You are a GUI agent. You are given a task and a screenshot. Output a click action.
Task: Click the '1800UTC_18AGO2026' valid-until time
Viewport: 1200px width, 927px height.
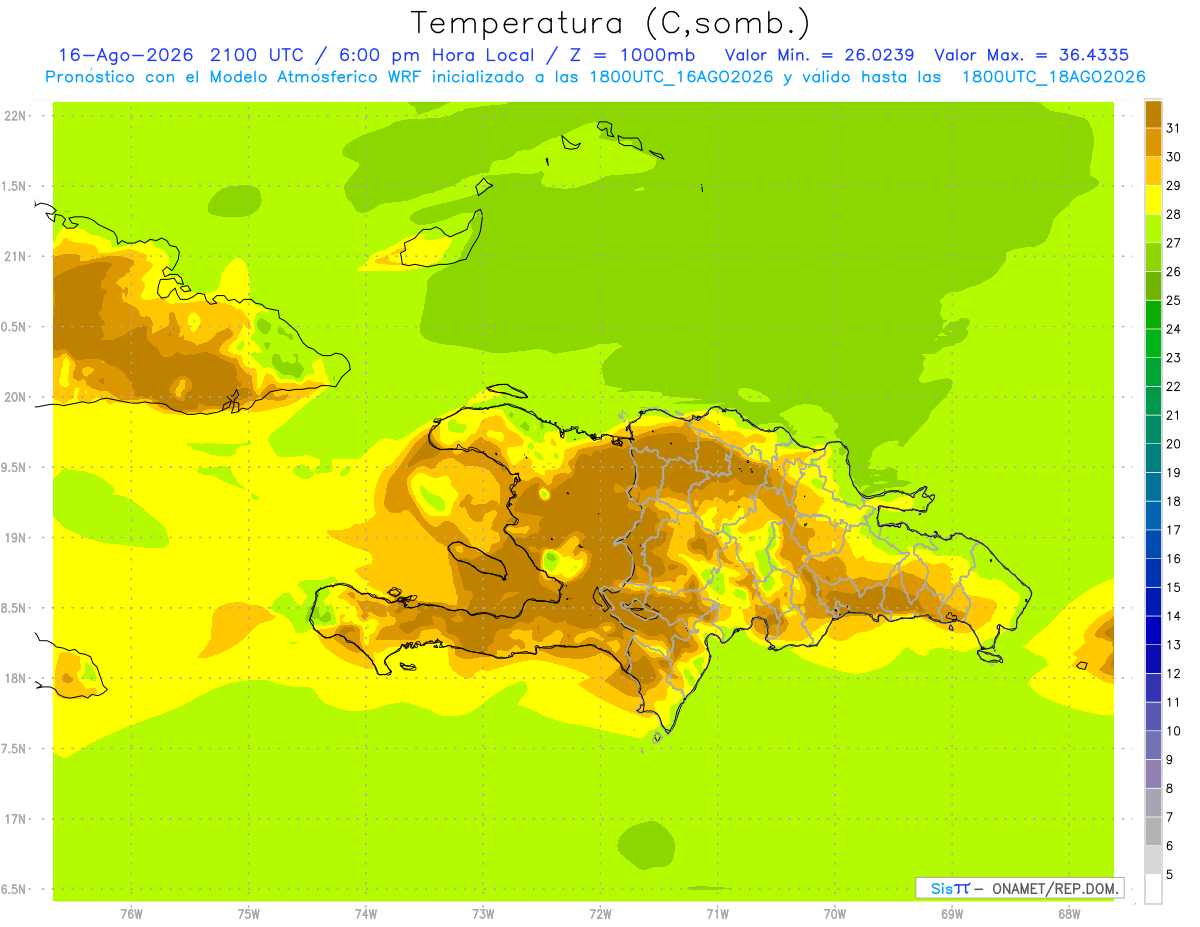pyautogui.click(x=1053, y=77)
